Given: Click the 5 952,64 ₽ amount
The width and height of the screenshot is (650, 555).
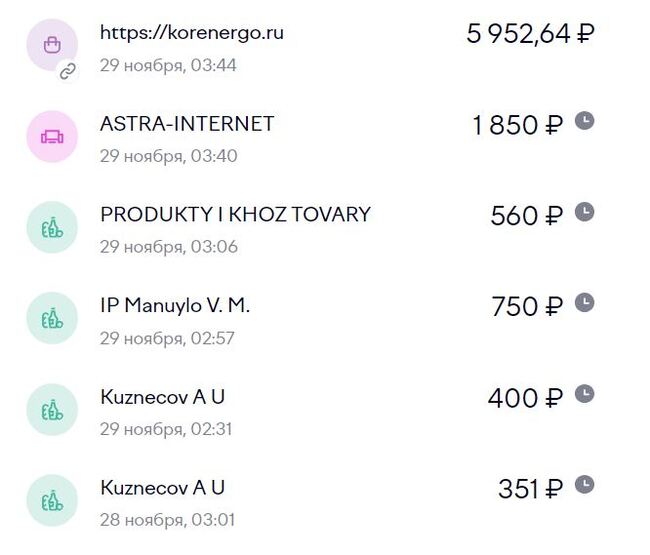Looking at the screenshot, I should click(530, 34).
